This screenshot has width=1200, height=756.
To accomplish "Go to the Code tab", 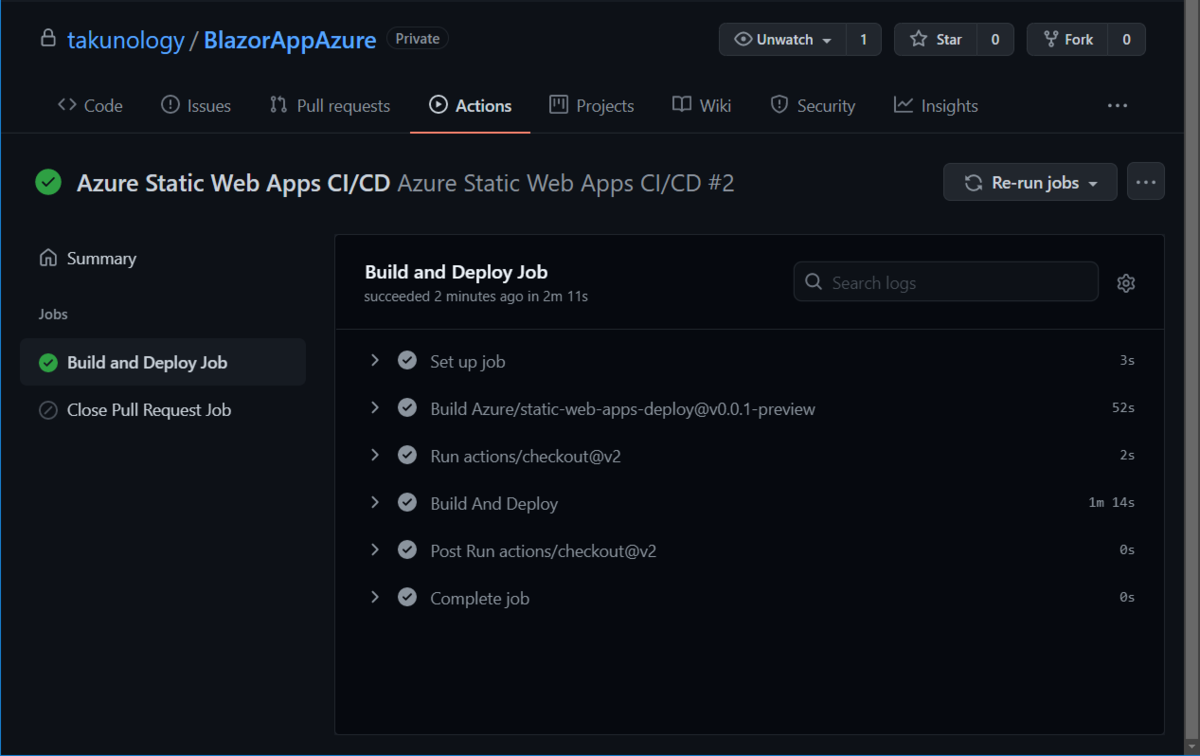I will point(90,106).
